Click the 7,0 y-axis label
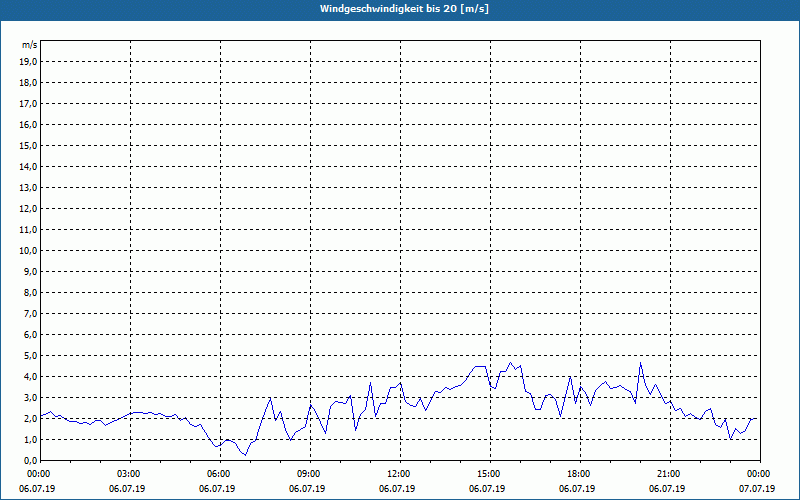Screen dimensions: 800x500 [x=31, y=313]
